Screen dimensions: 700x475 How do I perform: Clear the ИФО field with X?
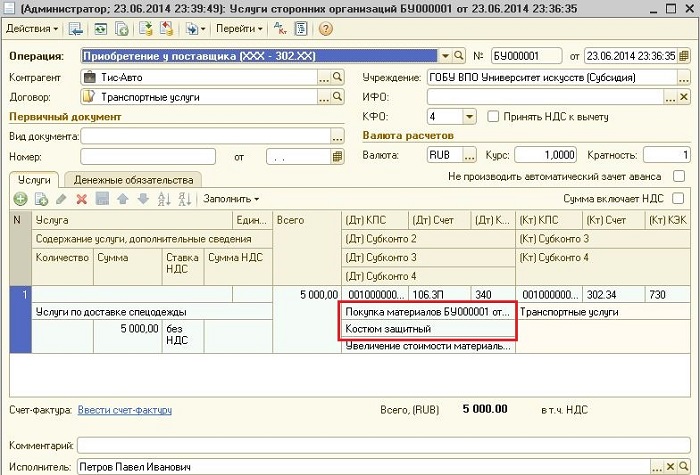pyautogui.click(x=684, y=97)
